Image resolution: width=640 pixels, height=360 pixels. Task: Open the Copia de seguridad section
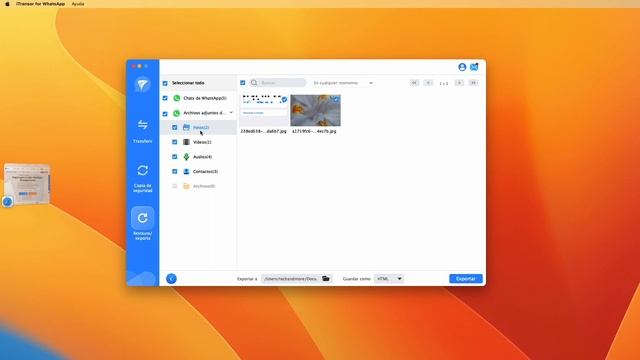tap(142, 178)
